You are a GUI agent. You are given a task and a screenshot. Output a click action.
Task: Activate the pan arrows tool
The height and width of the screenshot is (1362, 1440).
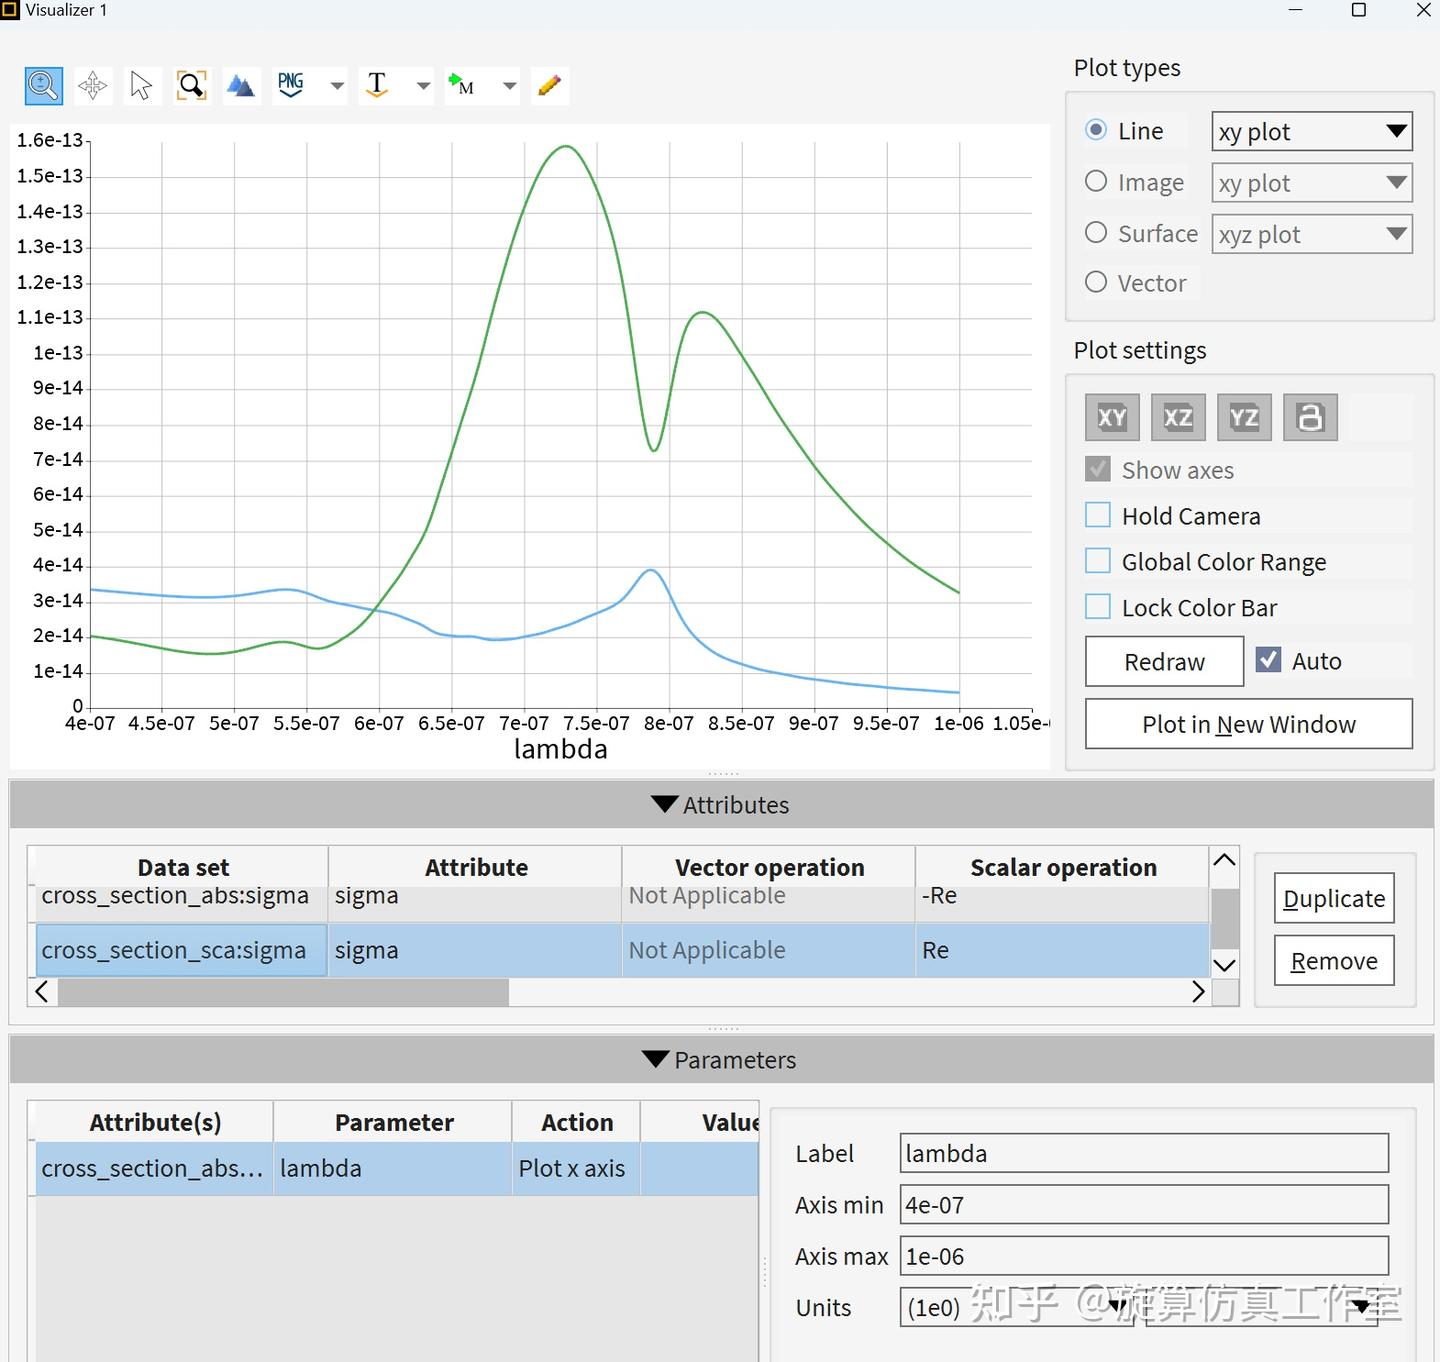tap(93, 86)
